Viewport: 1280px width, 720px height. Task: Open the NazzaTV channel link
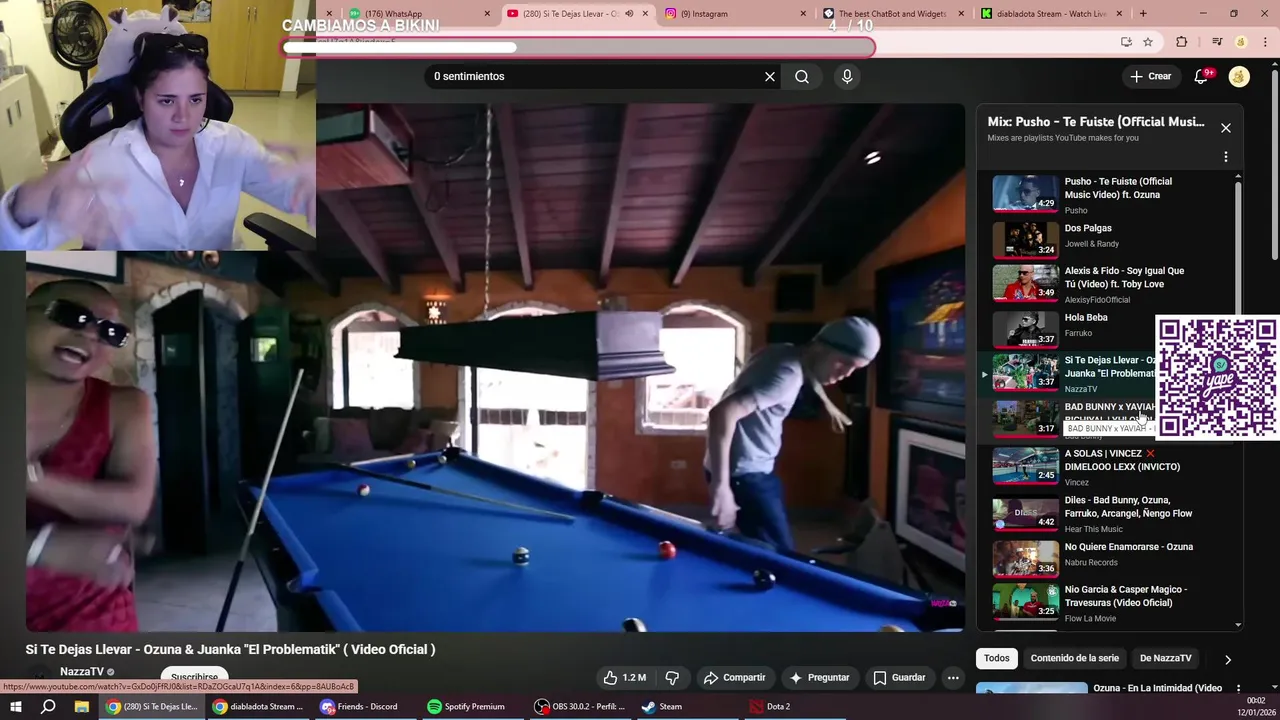tap(82, 672)
